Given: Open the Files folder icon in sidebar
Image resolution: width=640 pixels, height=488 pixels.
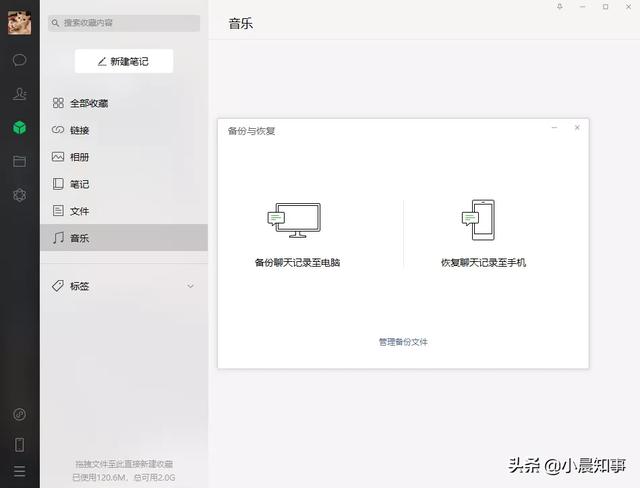Looking at the screenshot, I should pos(20,161).
